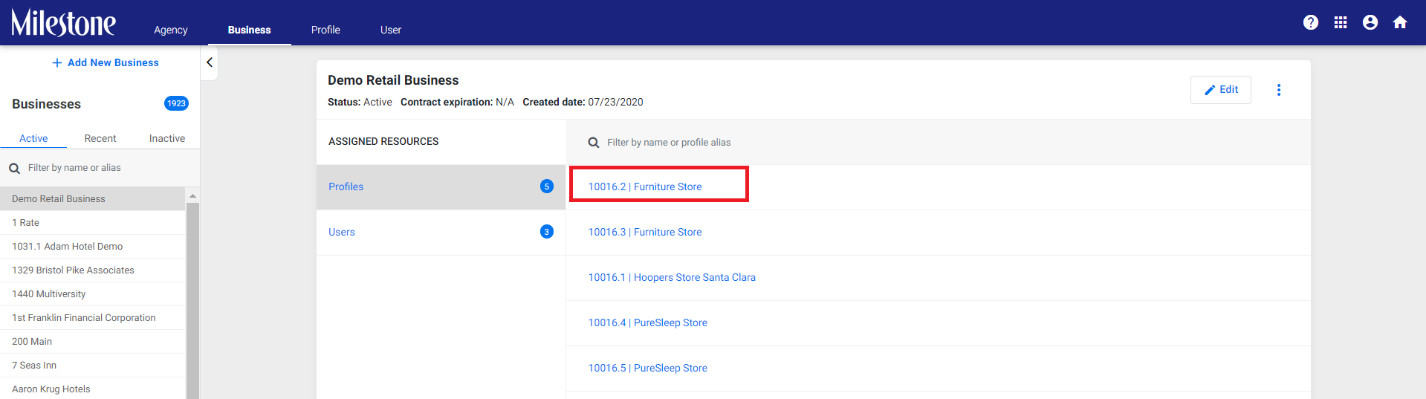The image size is (1426, 399).
Task: Click the search icon in the profile filter
Action: click(x=593, y=143)
